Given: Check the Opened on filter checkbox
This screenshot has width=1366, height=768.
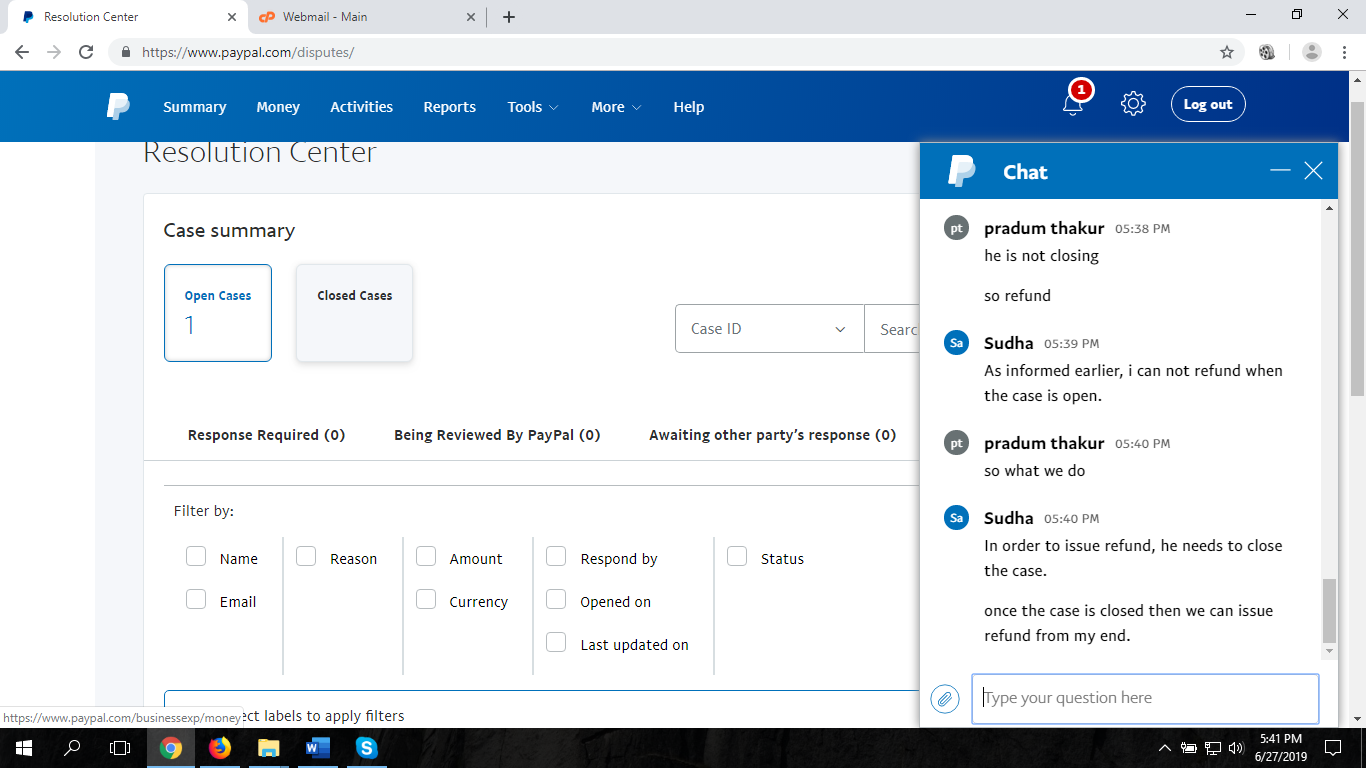Looking at the screenshot, I should [x=556, y=600].
